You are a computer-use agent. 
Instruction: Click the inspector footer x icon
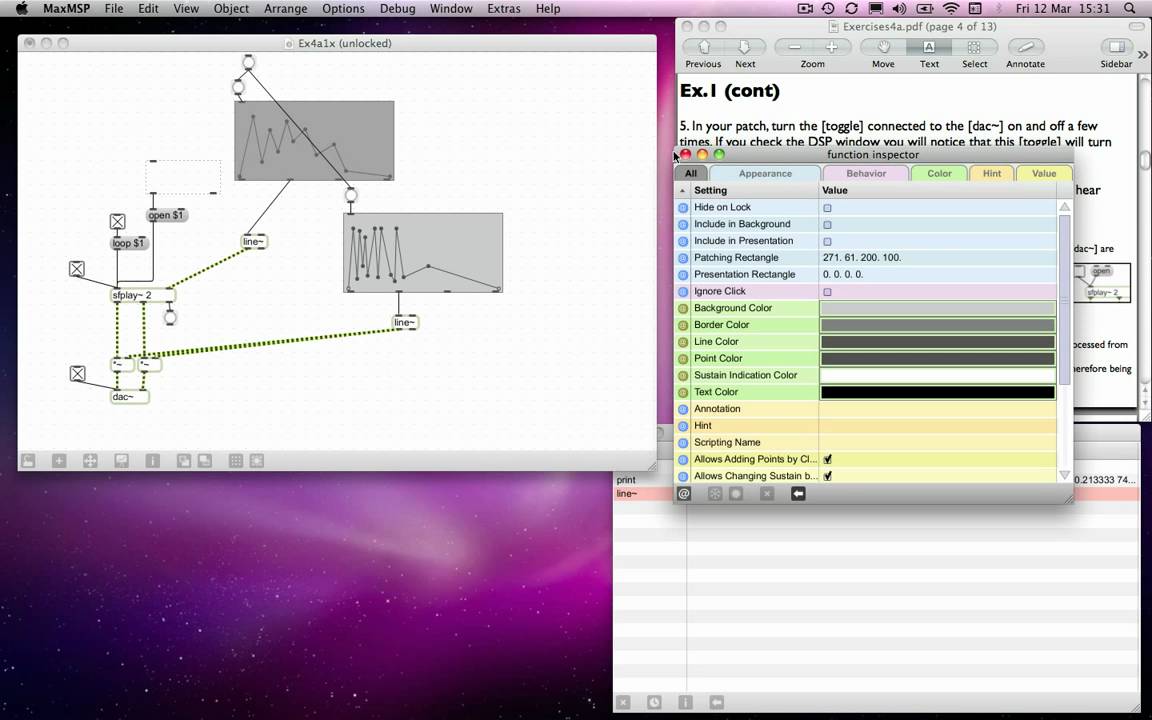(x=766, y=494)
